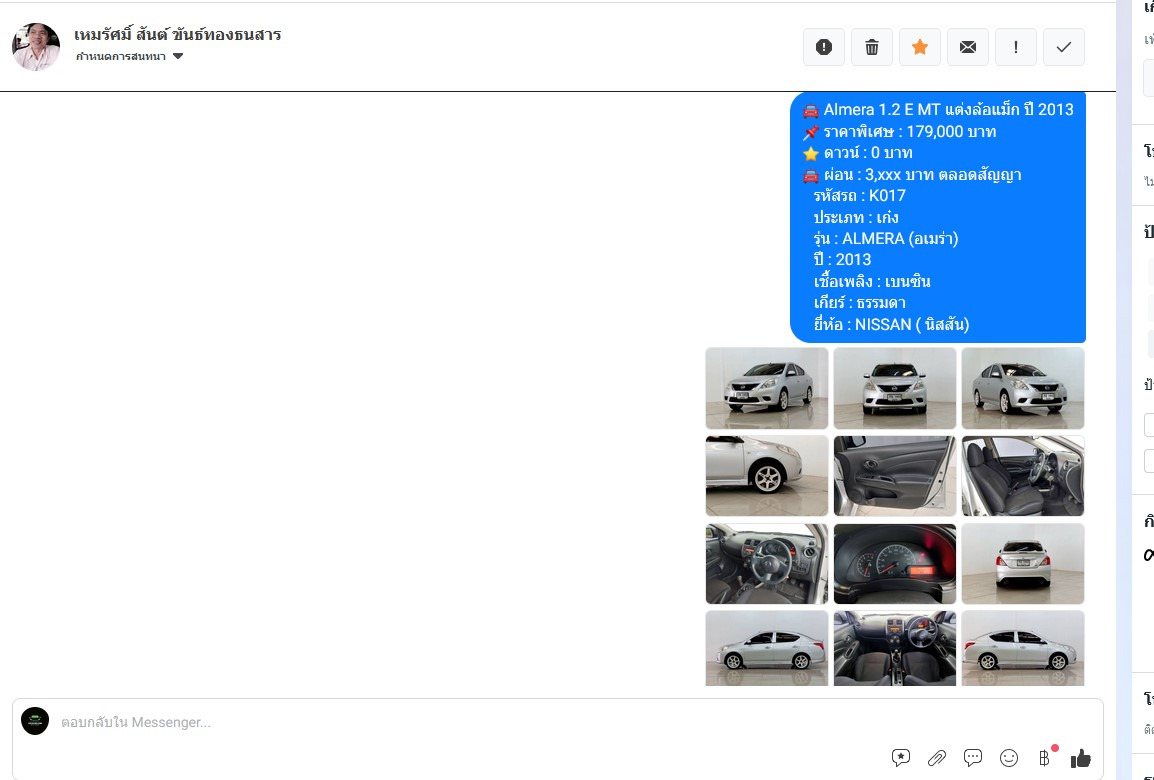Open the customer profile picture
1154x780 pixels.
[x=36, y=46]
